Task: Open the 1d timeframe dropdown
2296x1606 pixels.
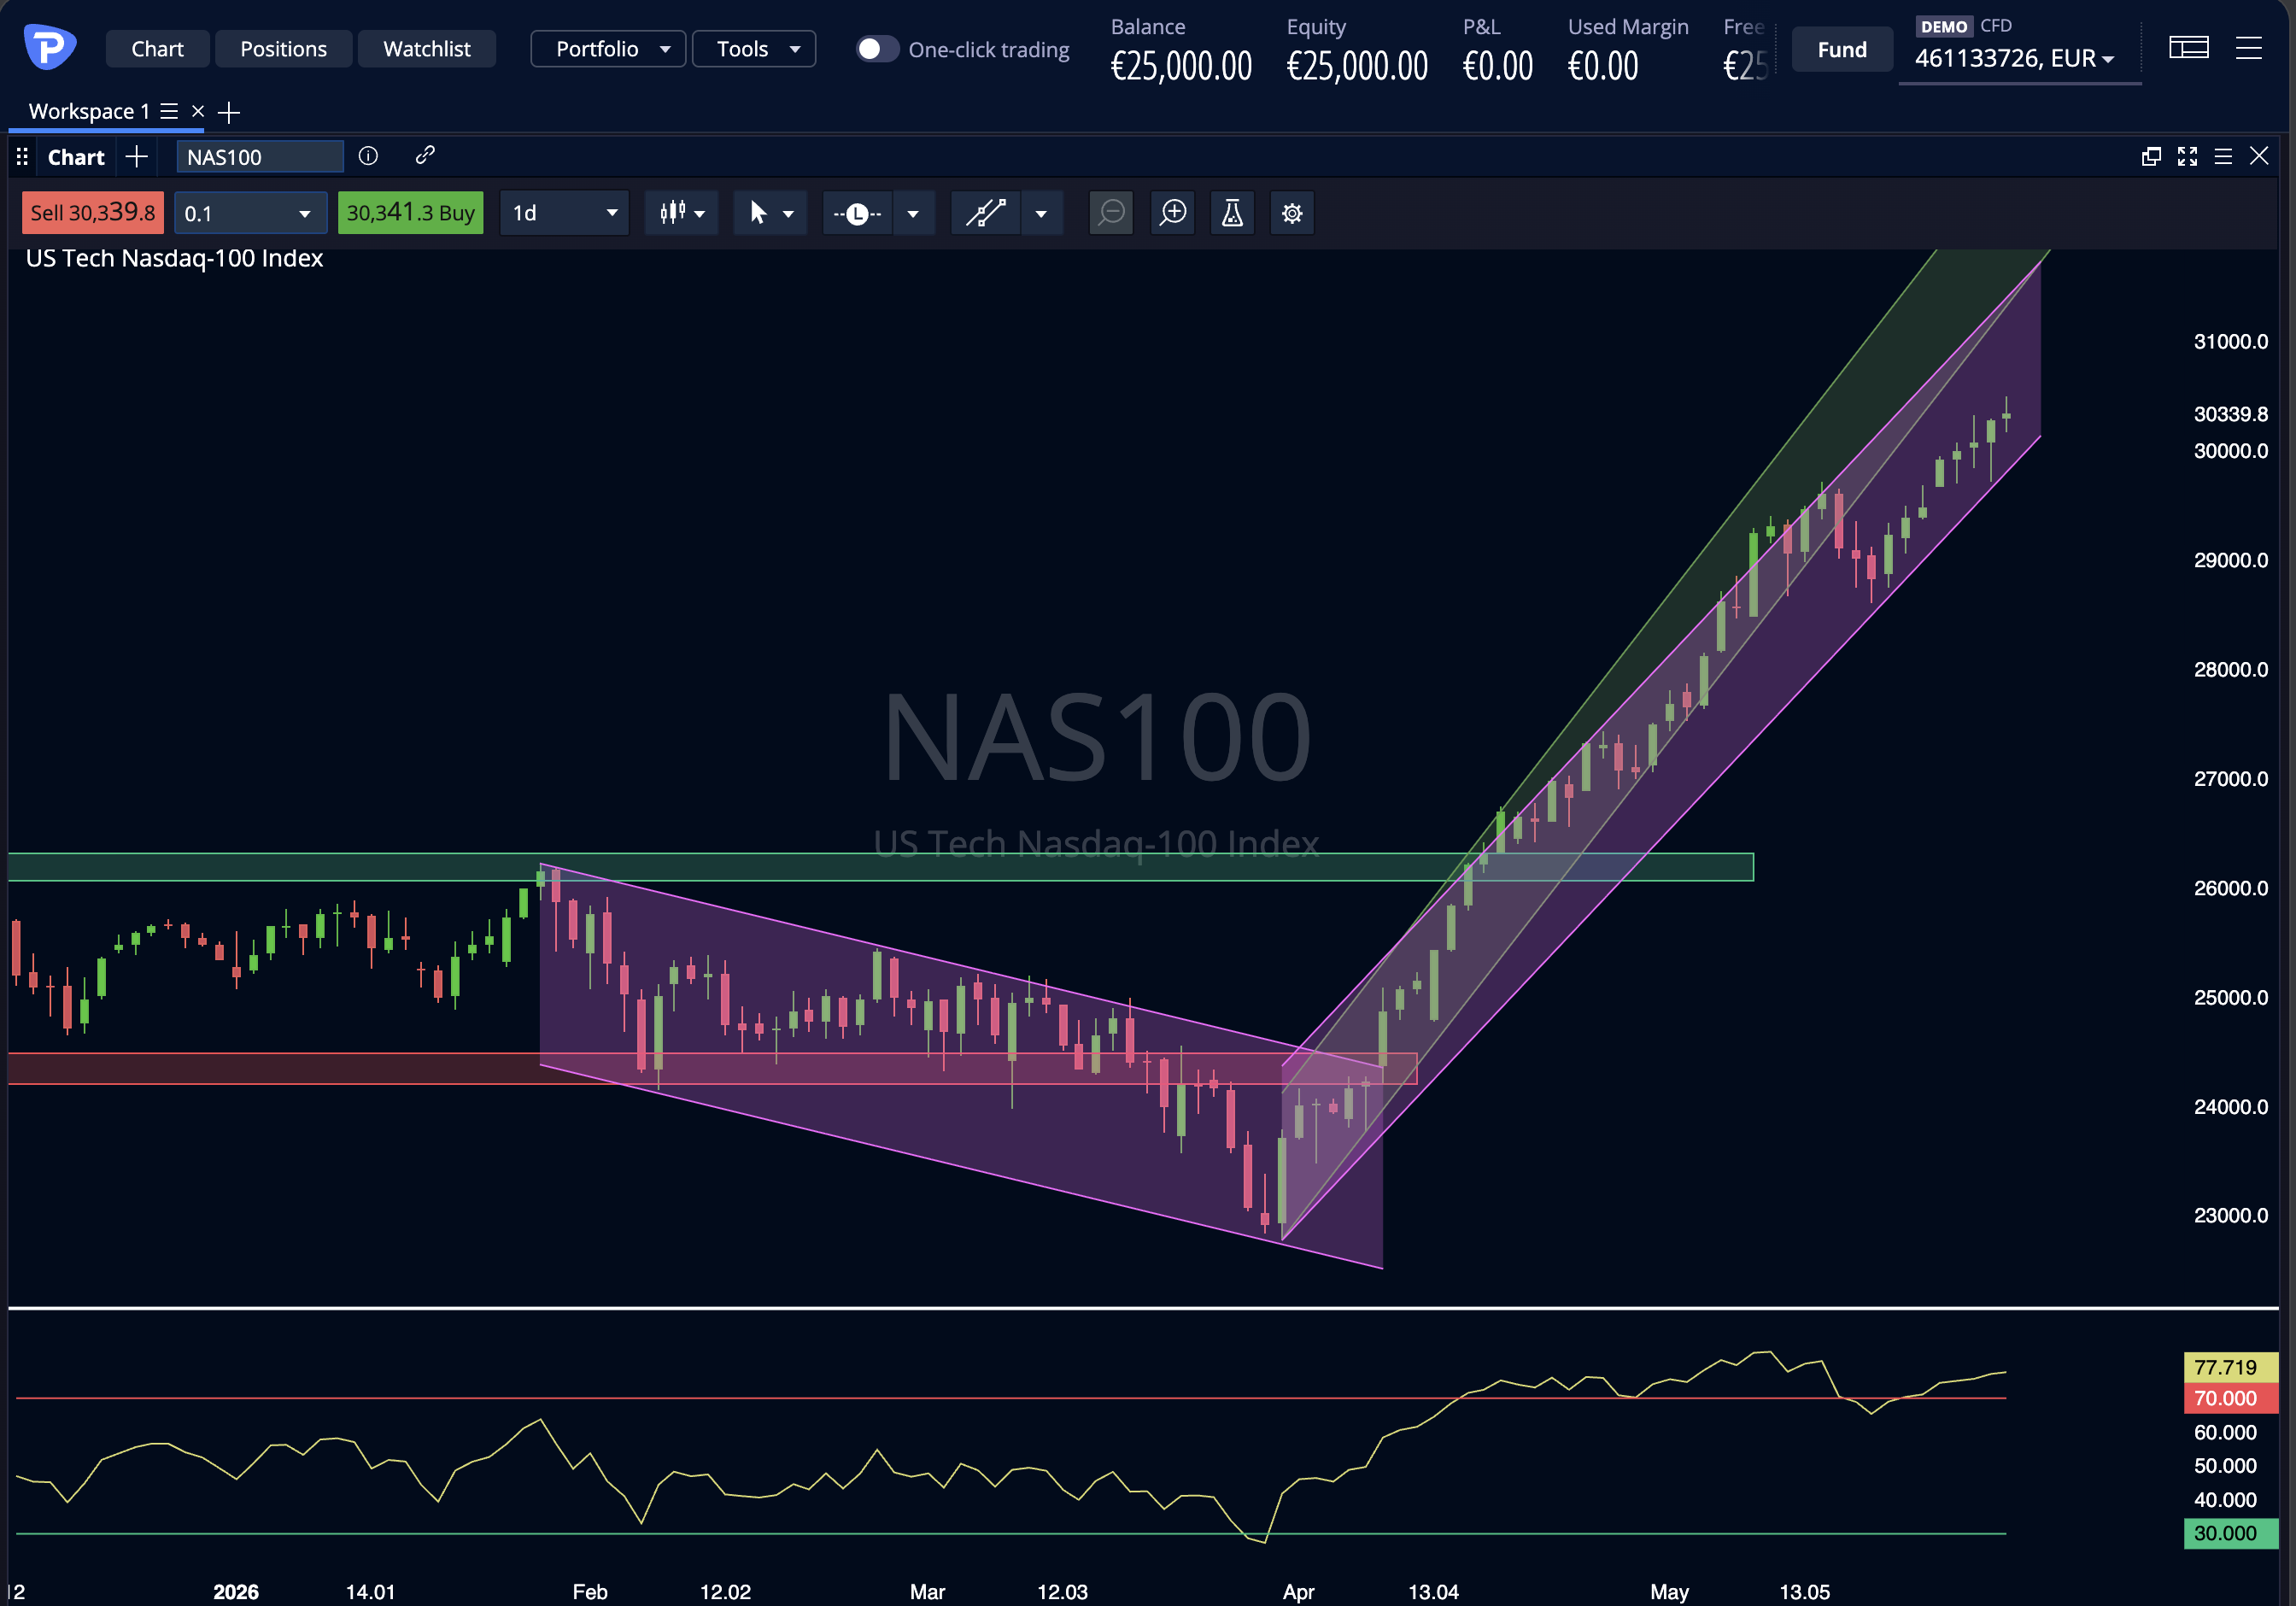Action: (x=564, y=213)
